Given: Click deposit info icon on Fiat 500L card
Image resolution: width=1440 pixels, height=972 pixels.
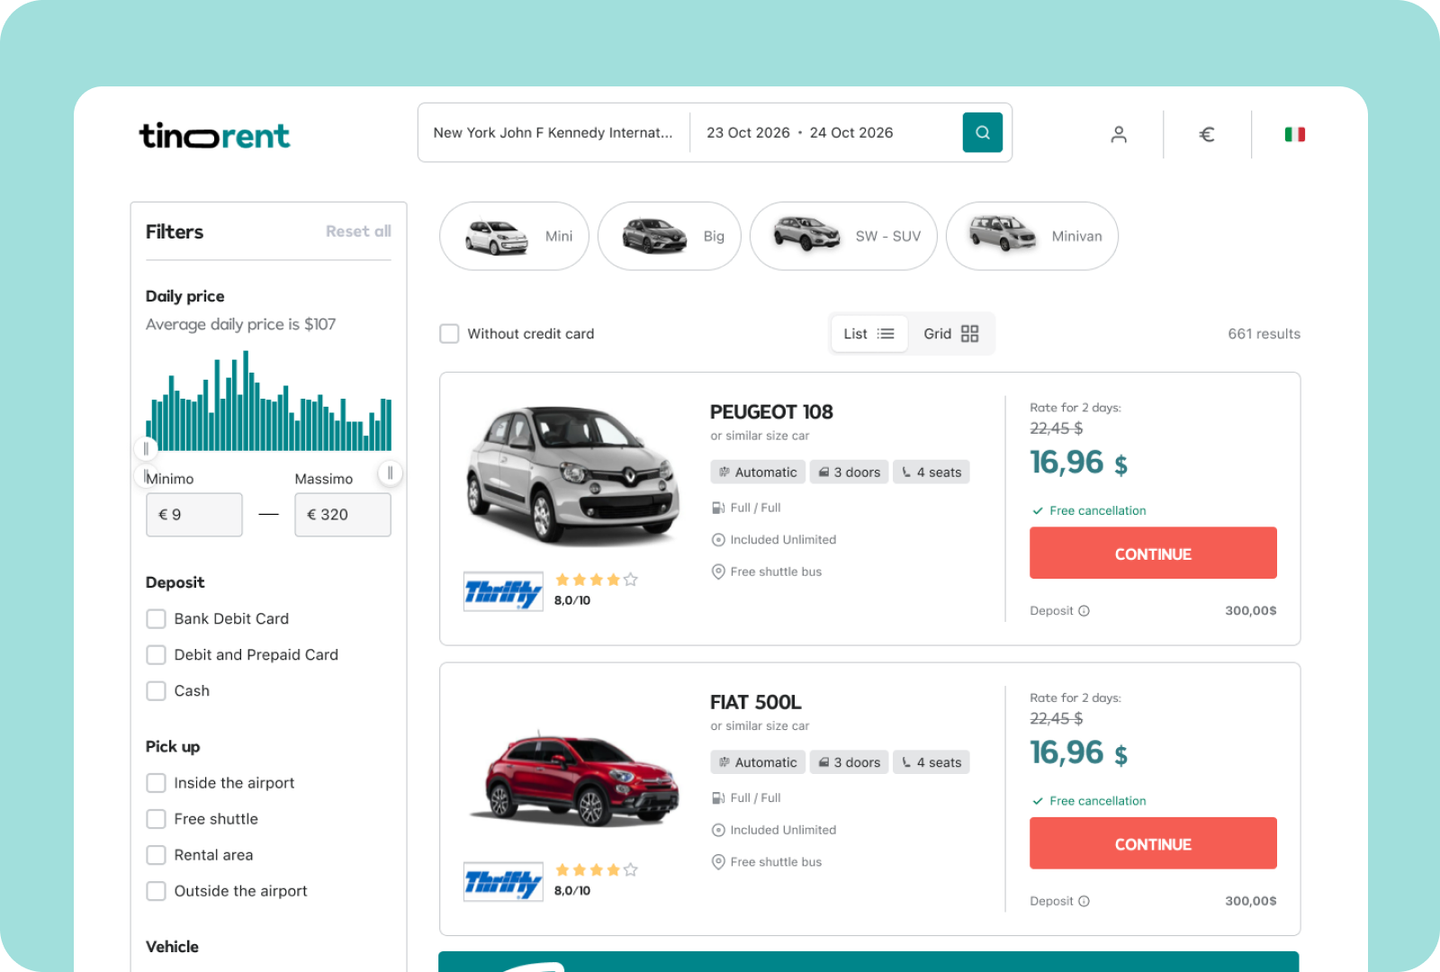Looking at the screenshot, I should click(1084, 901).
